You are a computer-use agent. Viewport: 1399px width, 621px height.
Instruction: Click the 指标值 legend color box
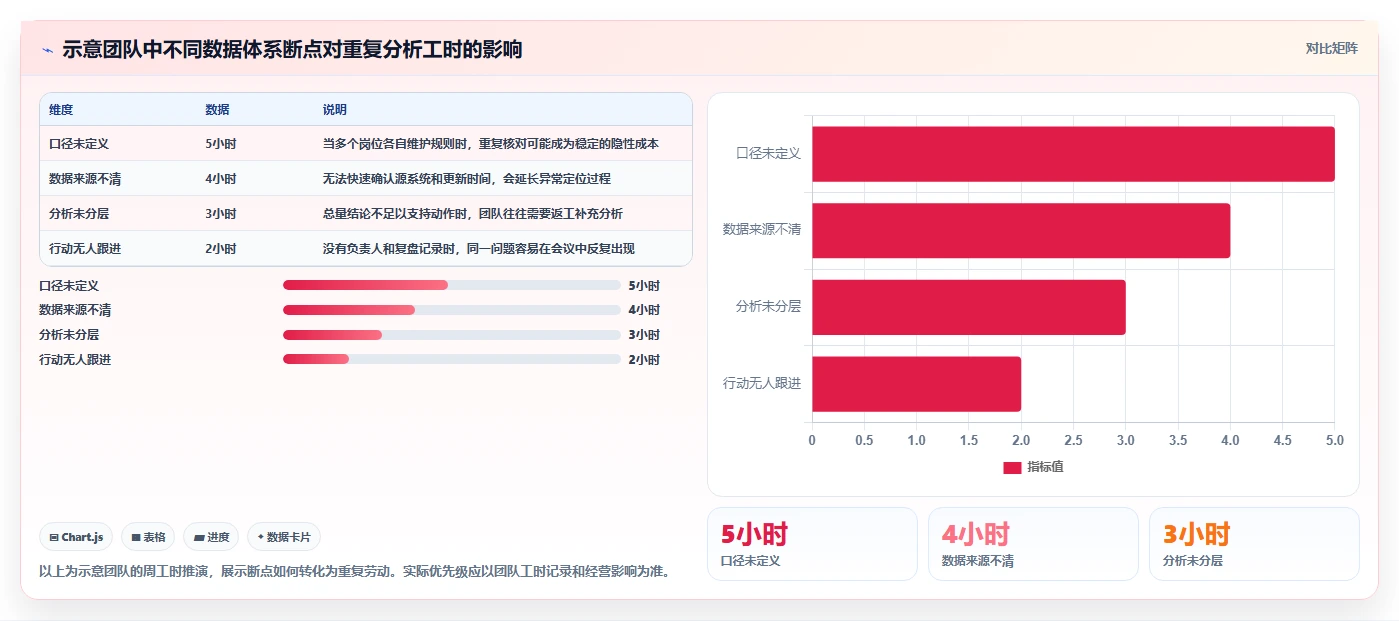1012,467
